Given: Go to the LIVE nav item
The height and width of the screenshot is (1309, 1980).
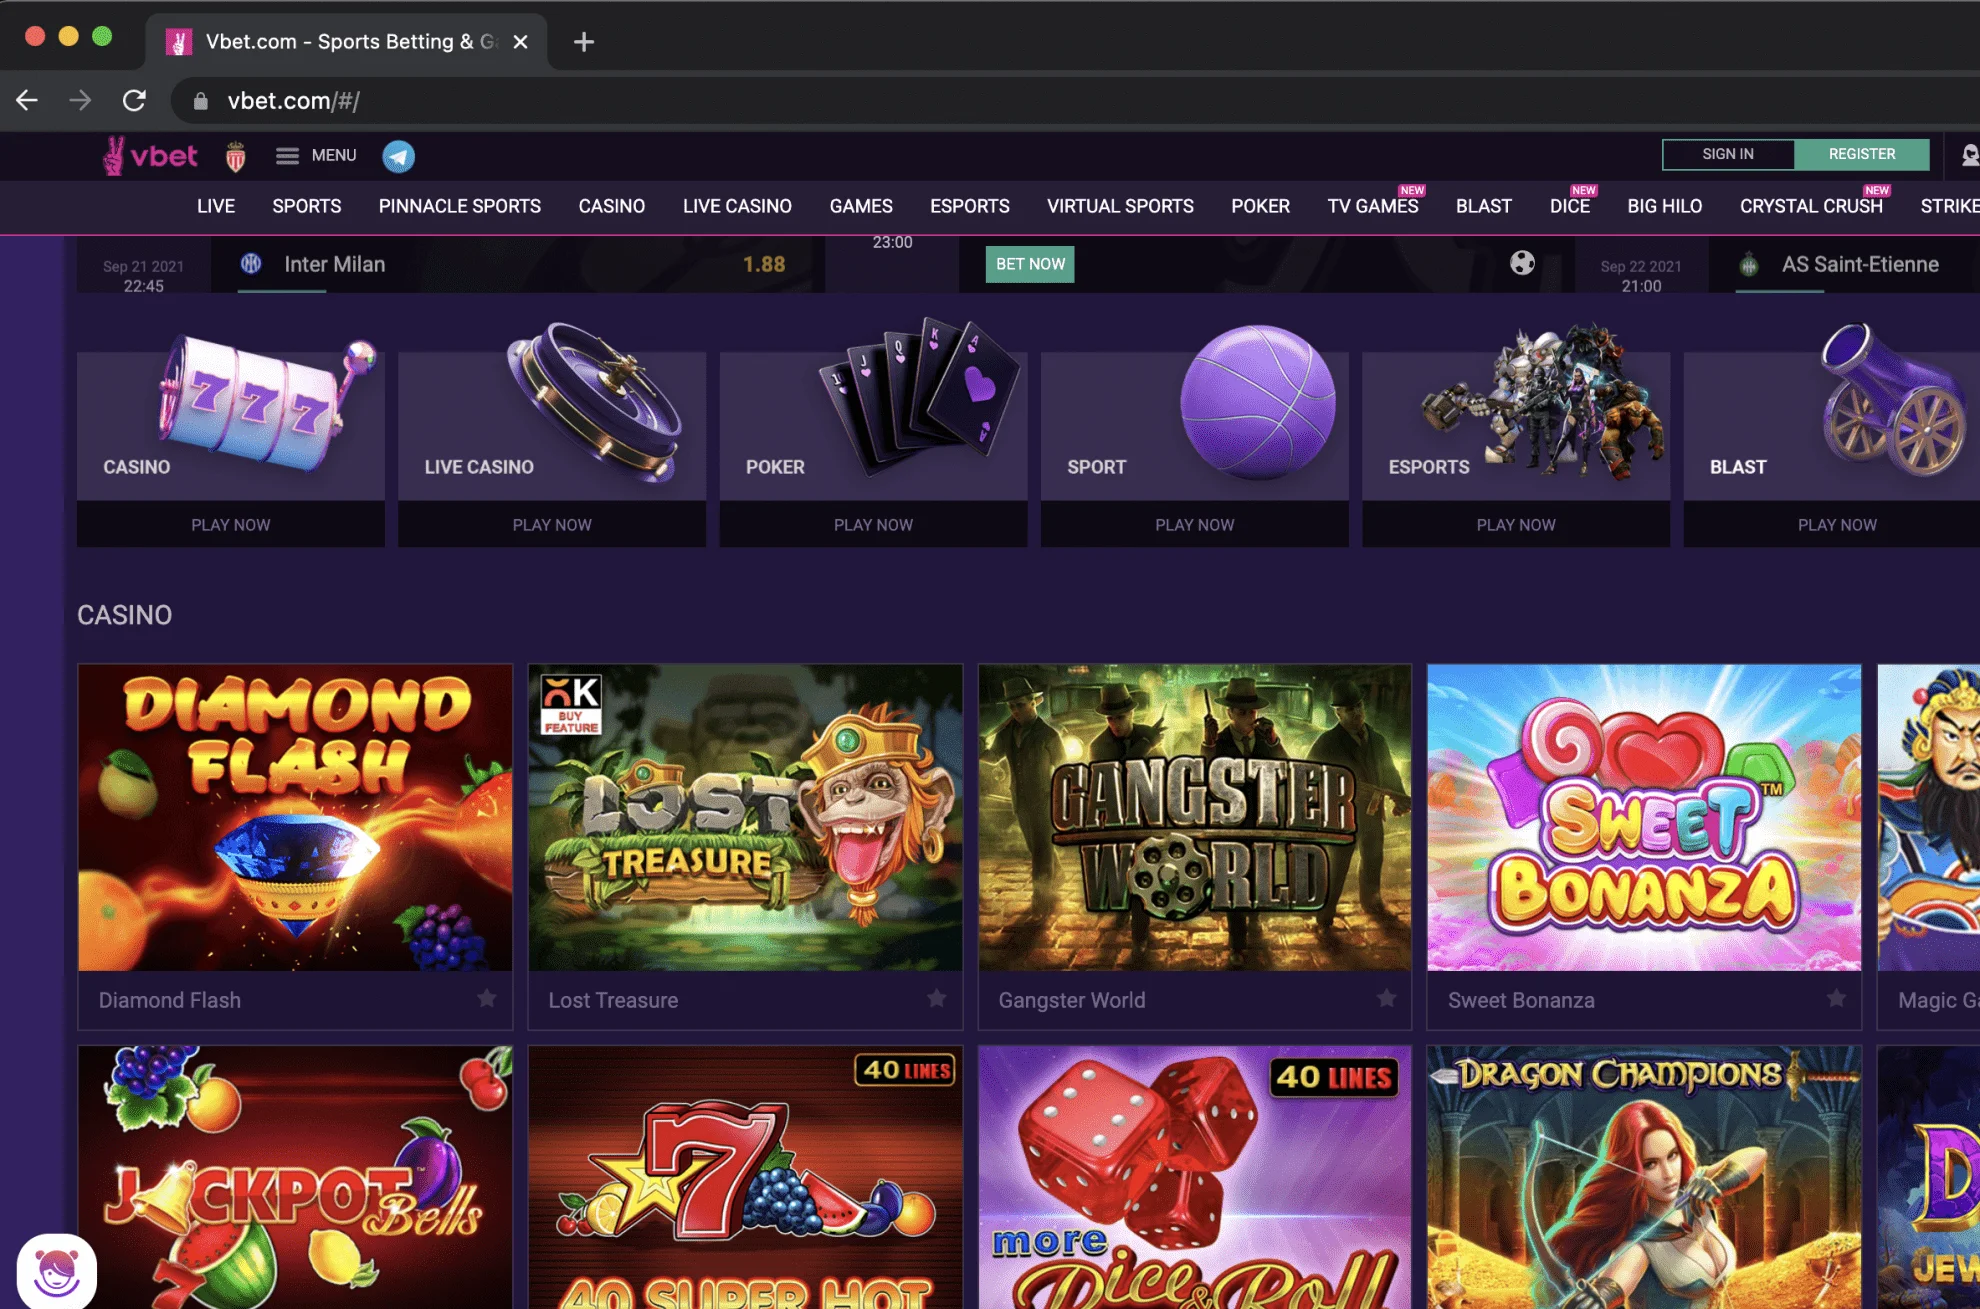Looking at the screenshot, I should [x=216, y=206].
